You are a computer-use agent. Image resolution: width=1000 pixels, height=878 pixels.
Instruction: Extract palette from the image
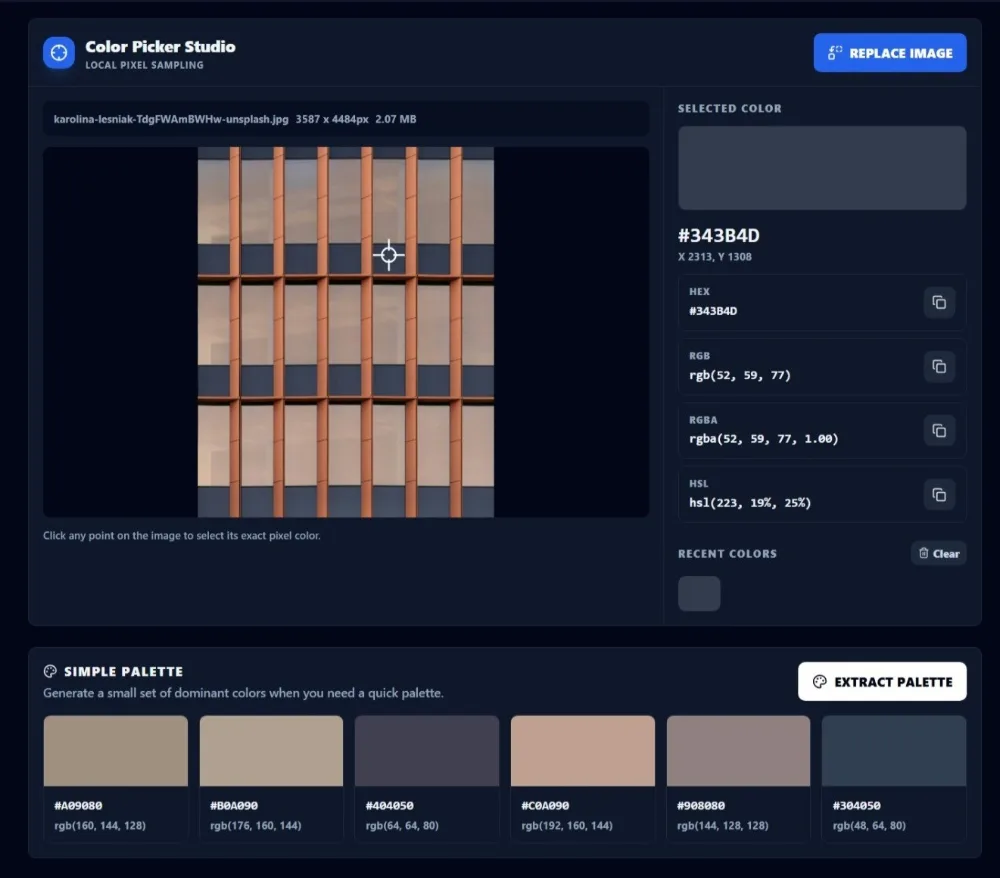[x=882, y=682]
